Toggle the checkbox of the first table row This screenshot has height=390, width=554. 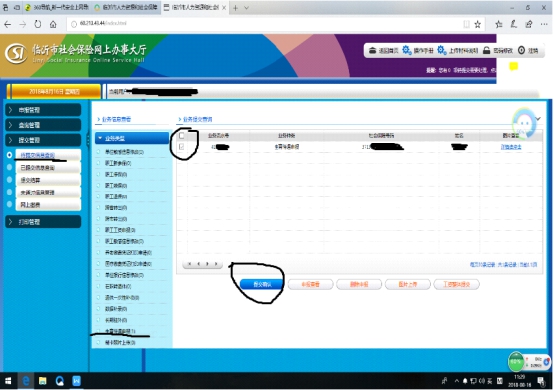pyautogui.click(x=182, y=147)
